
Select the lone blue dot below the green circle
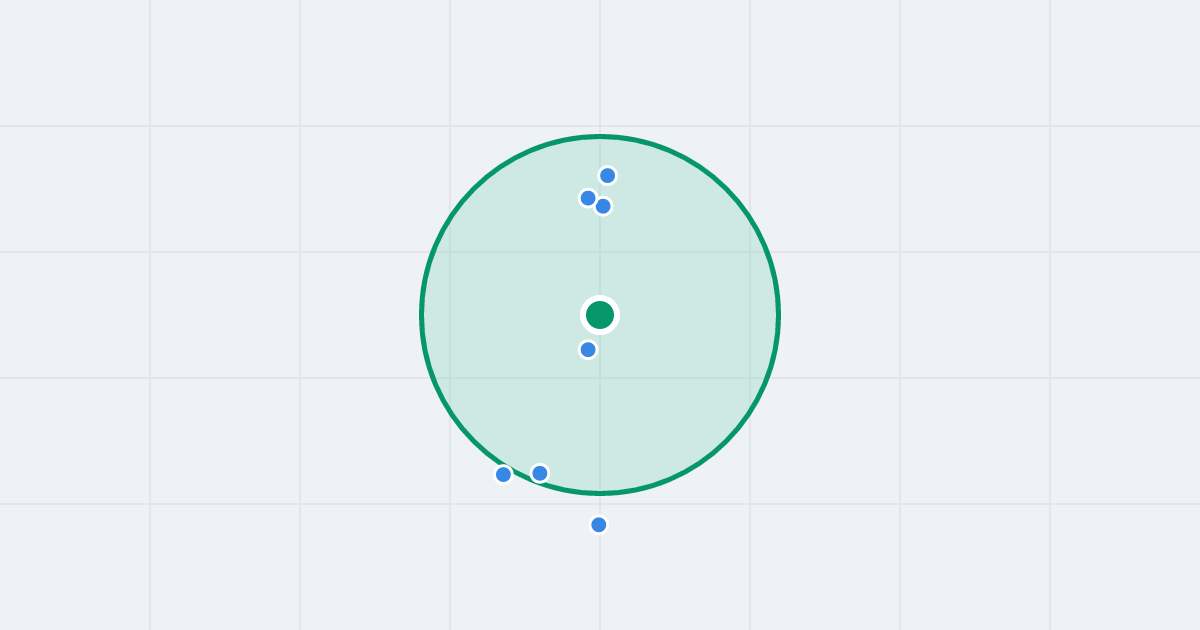click(598, 524)
